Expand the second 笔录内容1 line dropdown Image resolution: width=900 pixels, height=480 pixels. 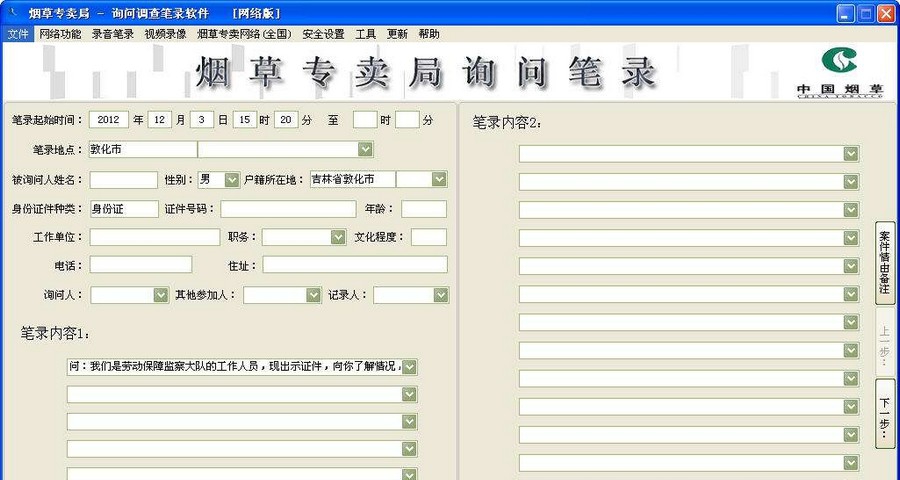tap(409, 394)
